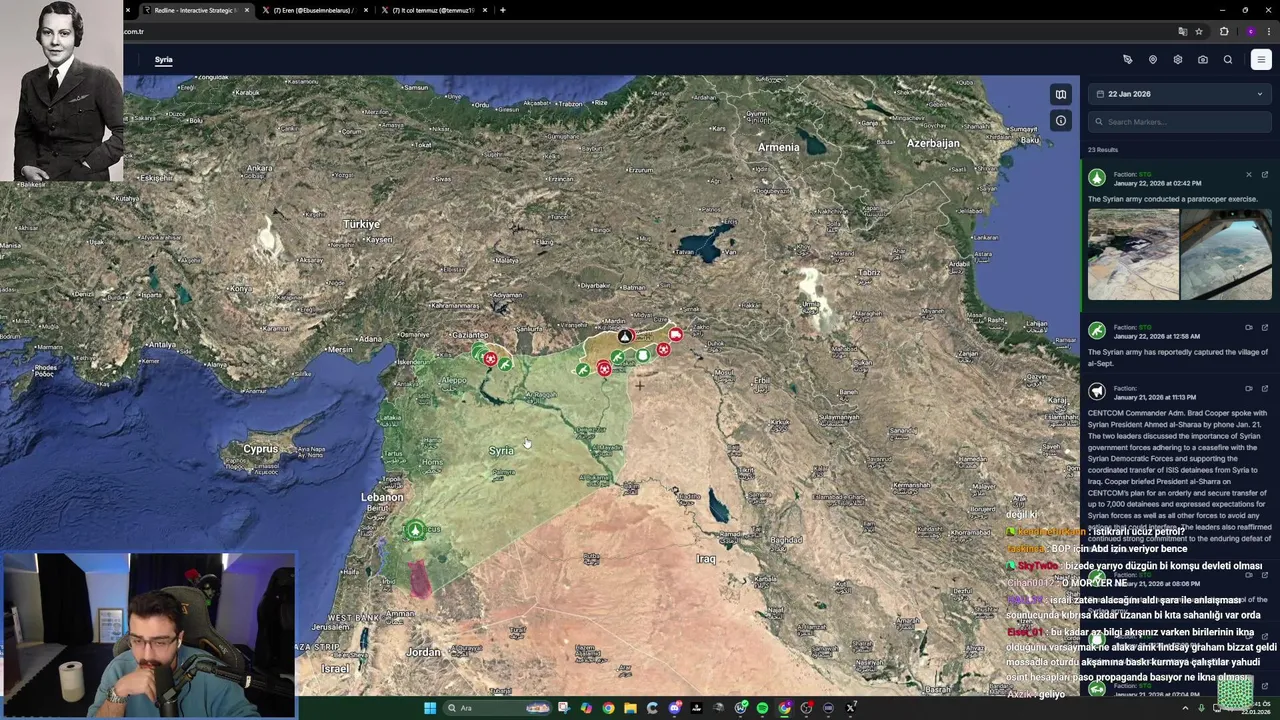Screen dimensions: 1280x720
Task: Open external link on al-Sept village card
Action: click(x=1265, y=328)
